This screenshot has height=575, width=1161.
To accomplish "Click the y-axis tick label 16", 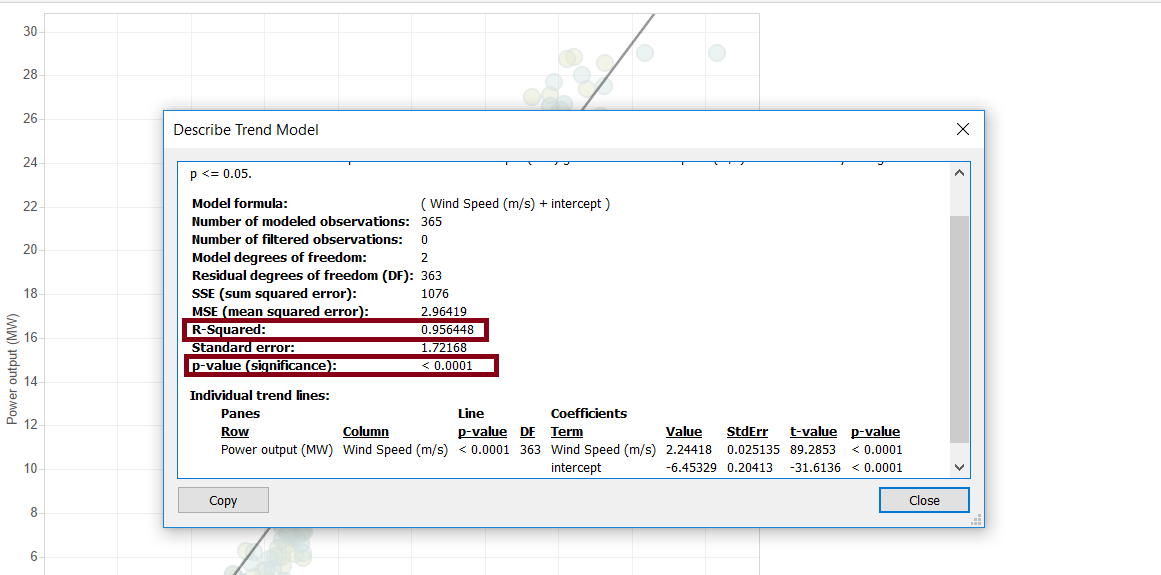I will point(30,338).
